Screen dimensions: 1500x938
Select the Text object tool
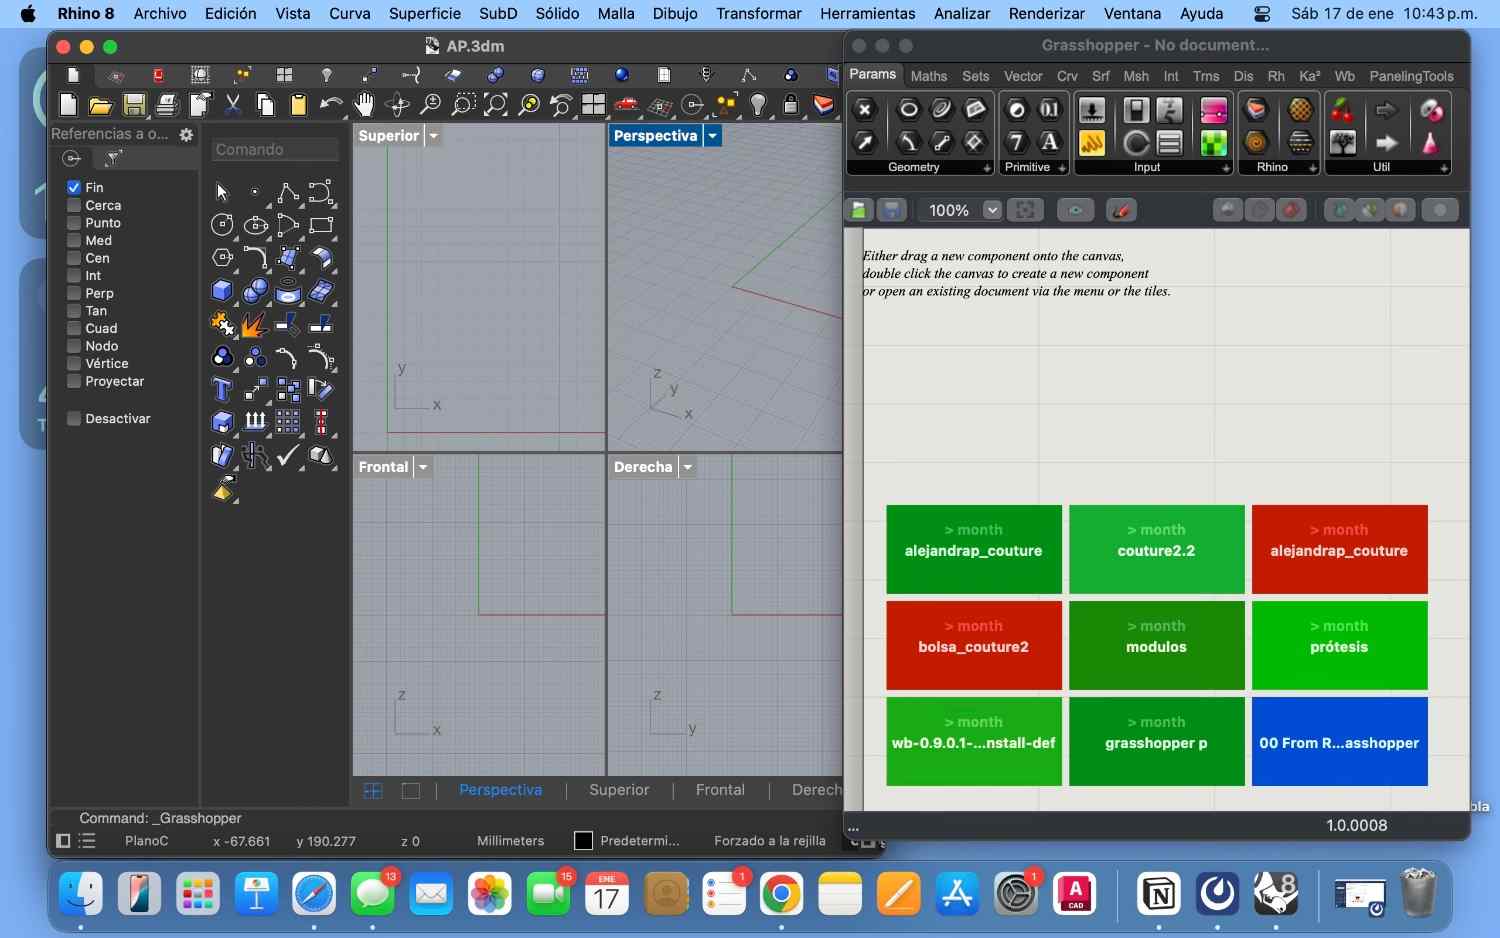[222, 389]
